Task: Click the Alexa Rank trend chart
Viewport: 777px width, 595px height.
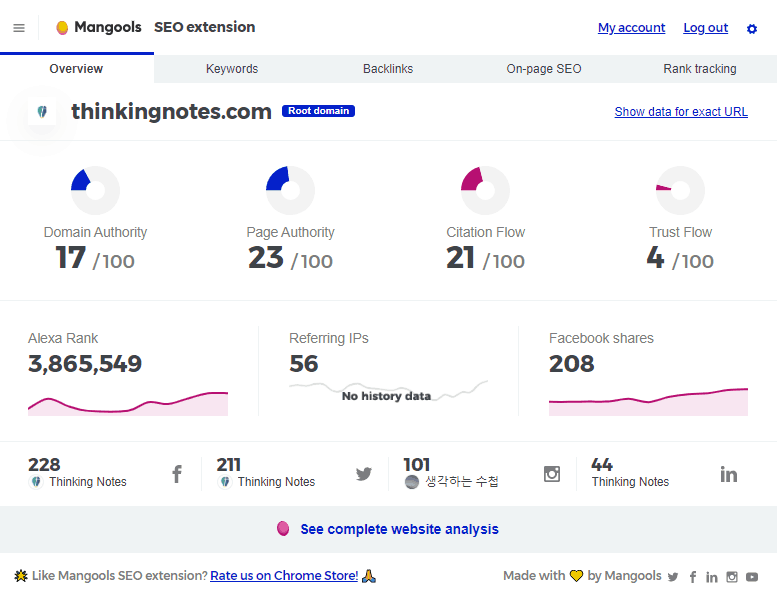Action: tap(128, 403)
